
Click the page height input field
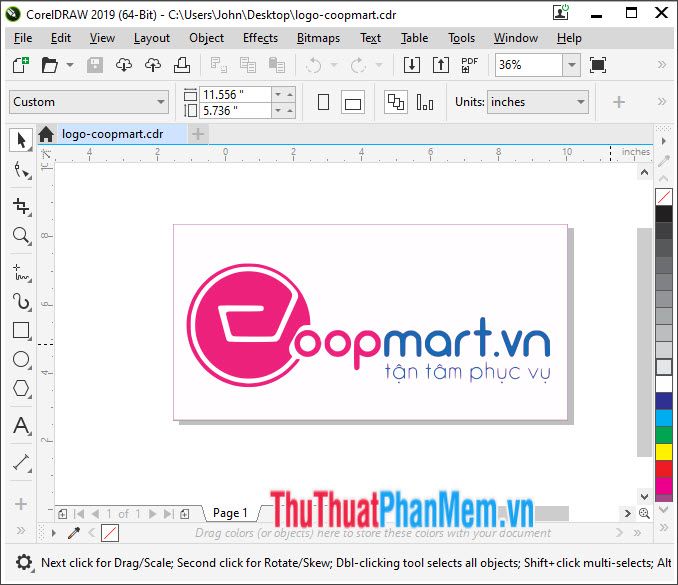[236, 111]
